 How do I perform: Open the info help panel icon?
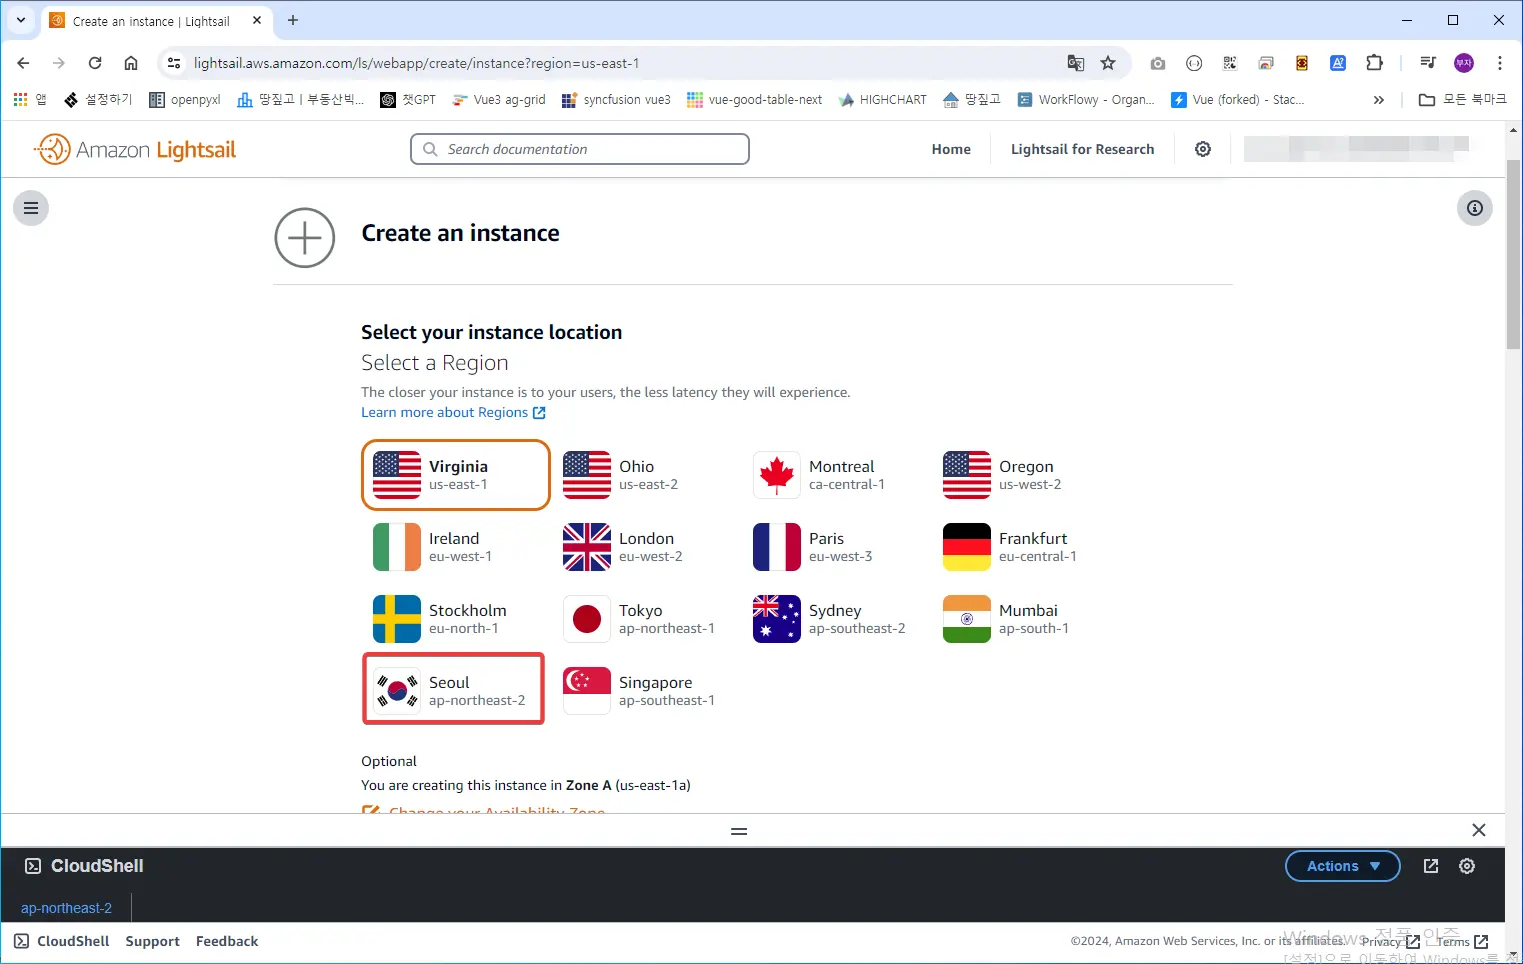pos(1474,208)
